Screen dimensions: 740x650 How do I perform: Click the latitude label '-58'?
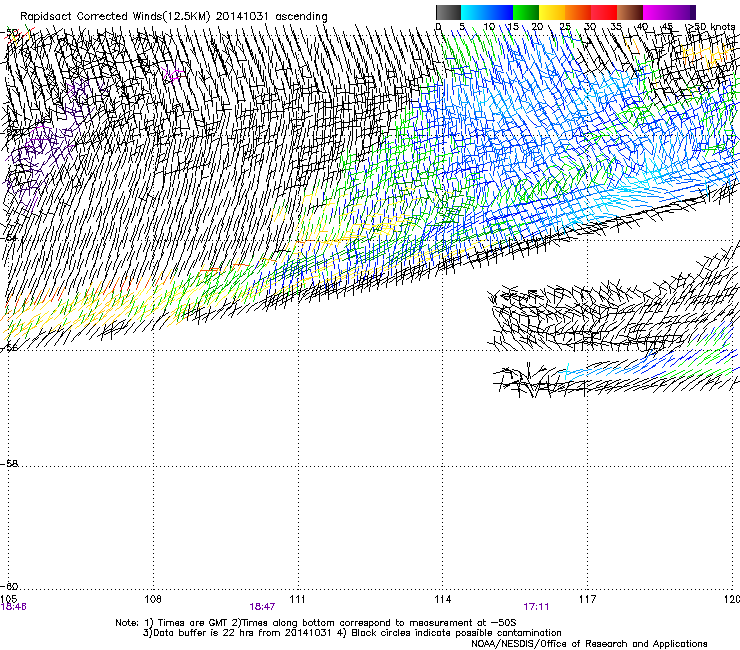click(9, 464)
